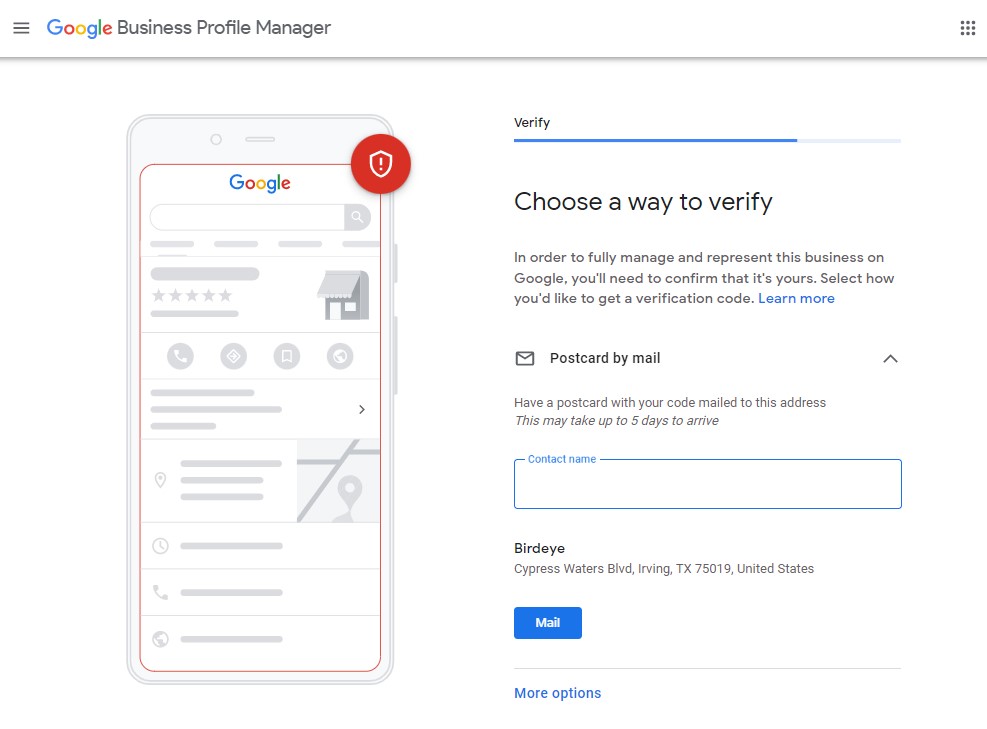Image resolution: width=987 pixels, height=729 pixels.
Task: Click the save bookmark icon in mockup
Action: [286, 356]
